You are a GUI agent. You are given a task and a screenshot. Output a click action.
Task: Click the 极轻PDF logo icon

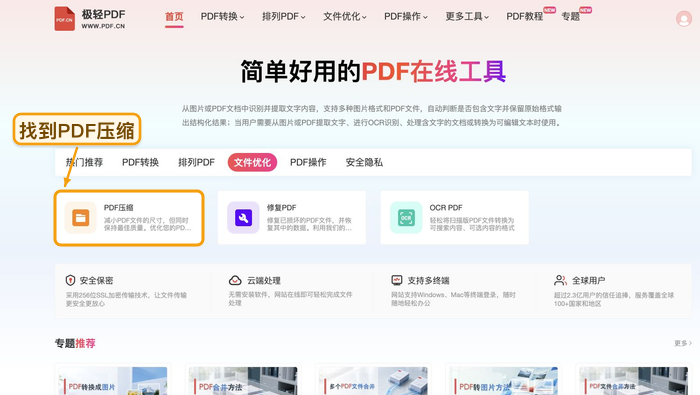65,19
